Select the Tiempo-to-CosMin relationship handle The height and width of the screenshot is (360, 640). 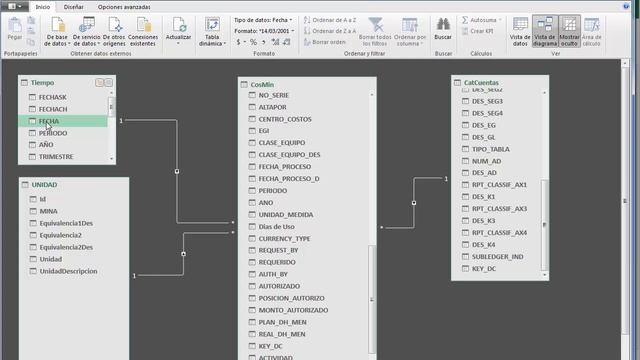point(177,171)
